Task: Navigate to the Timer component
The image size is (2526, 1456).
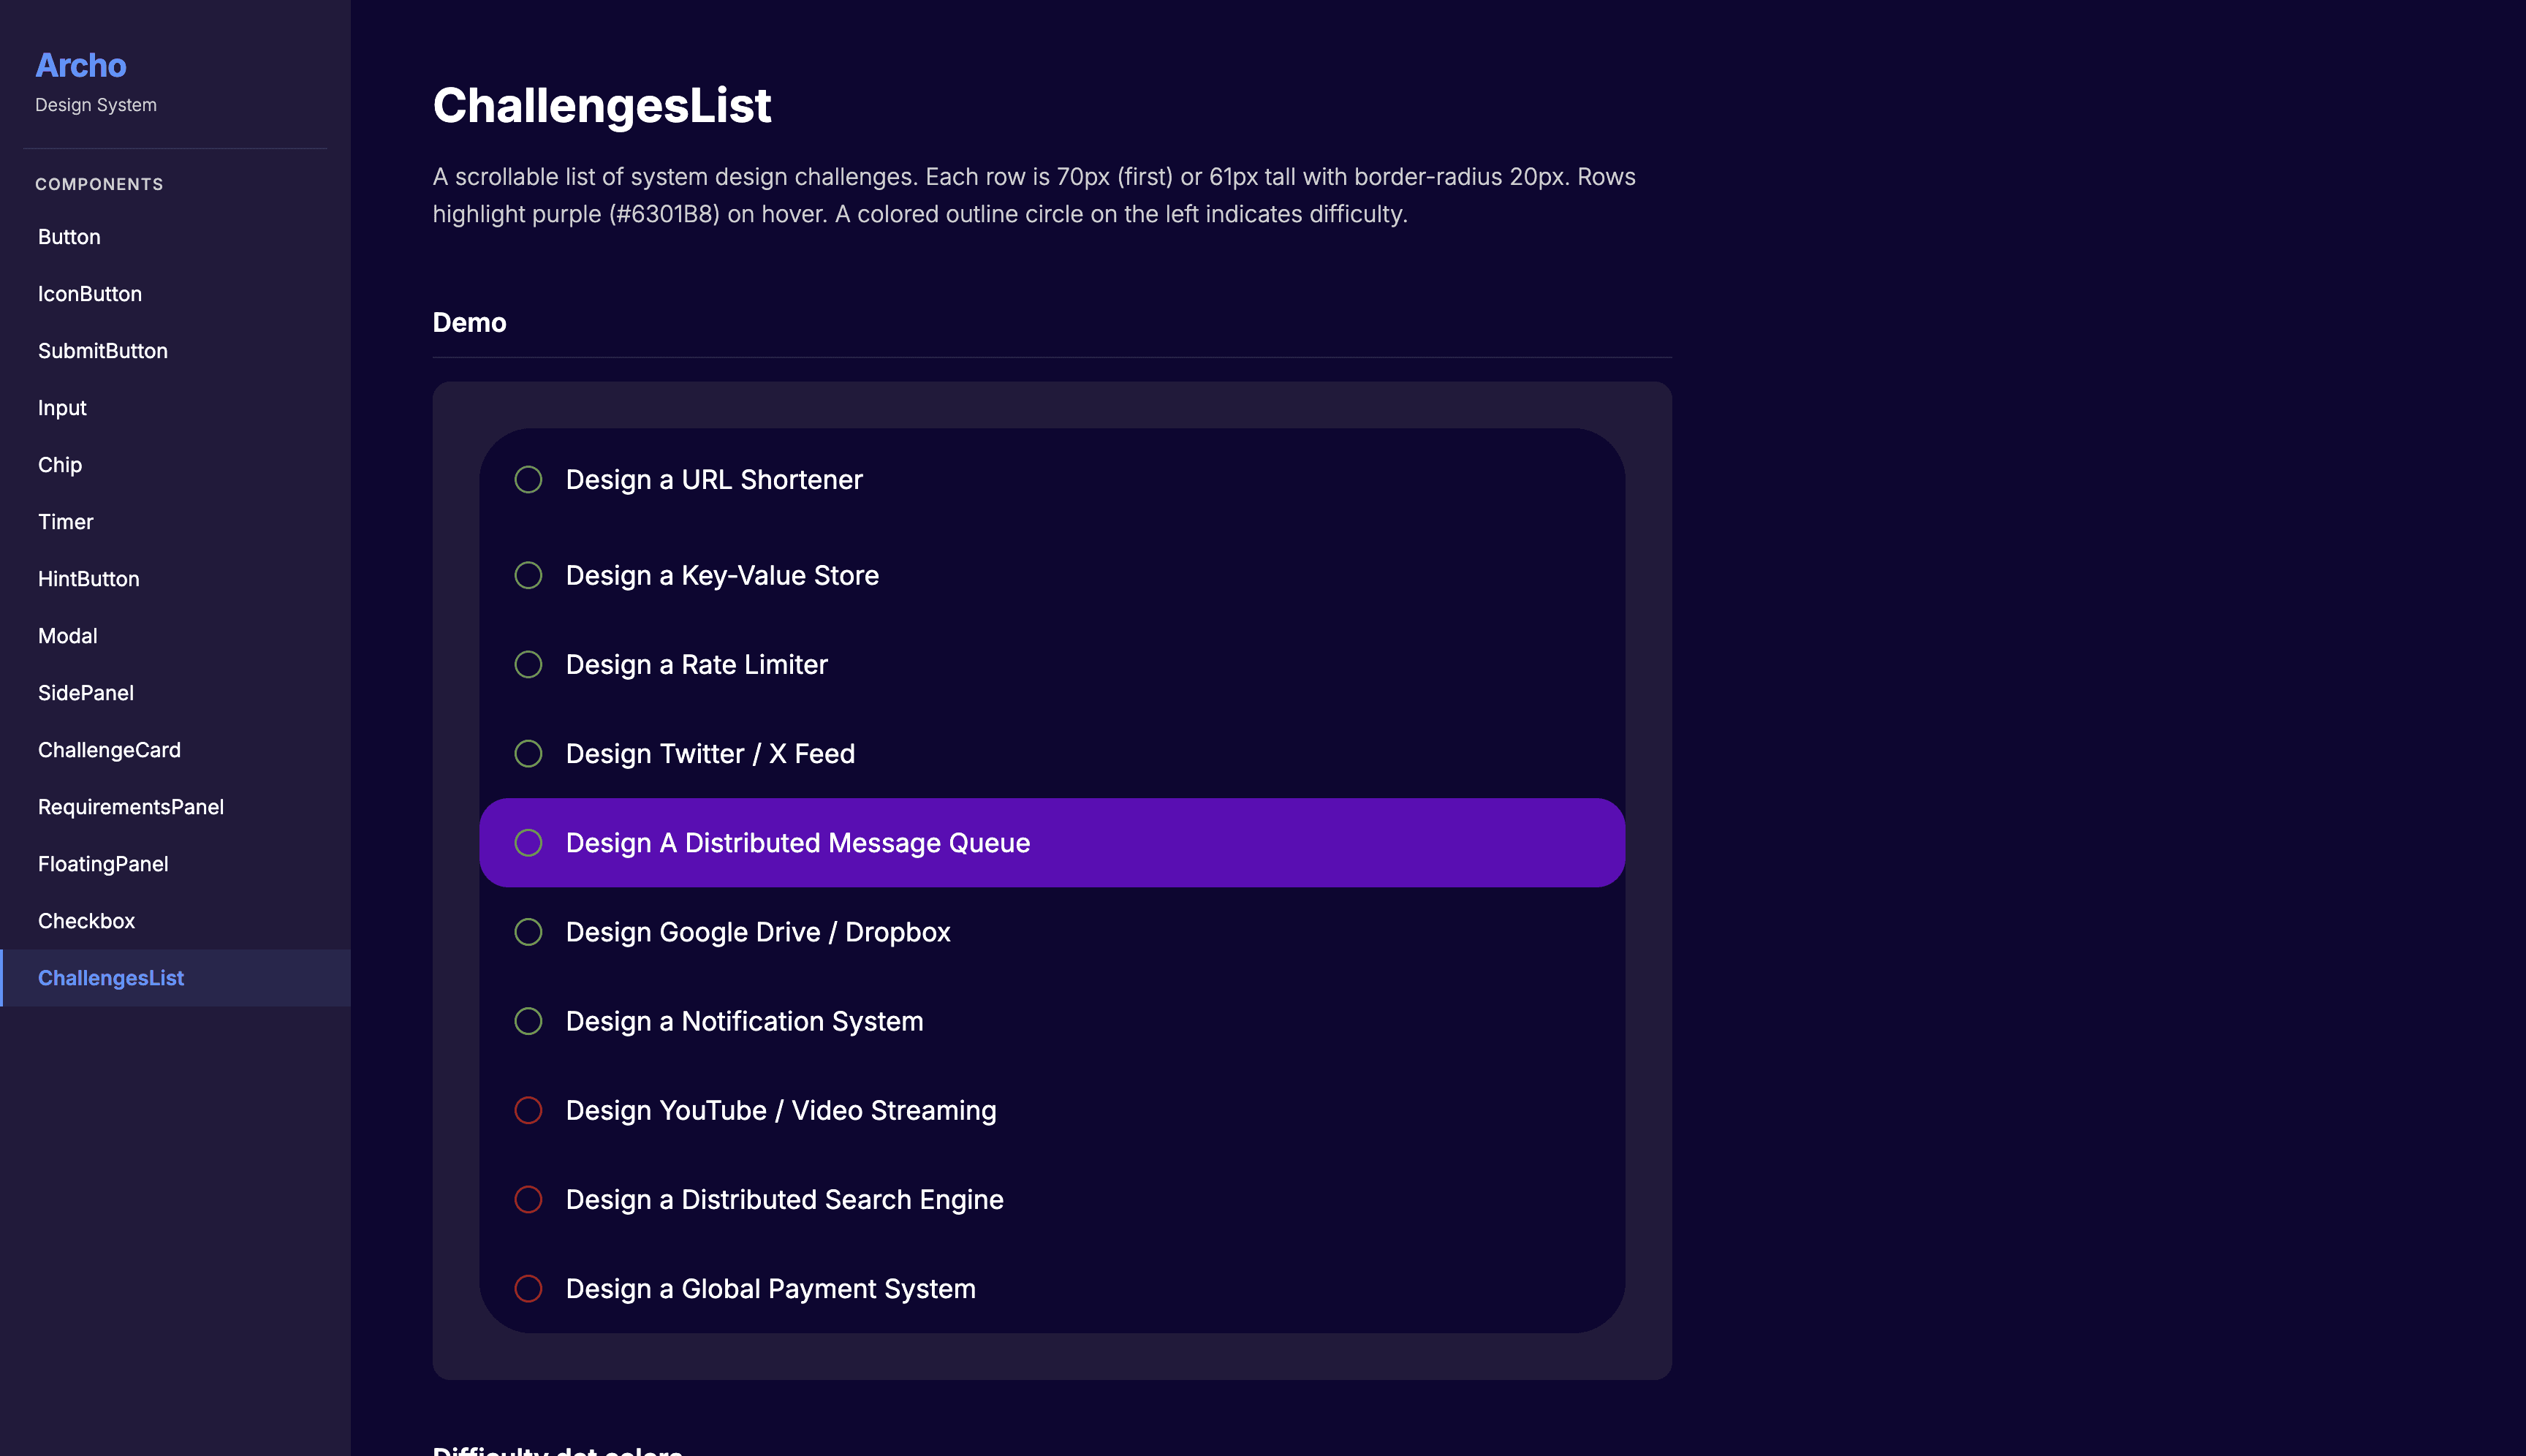Action: [65, 522]
